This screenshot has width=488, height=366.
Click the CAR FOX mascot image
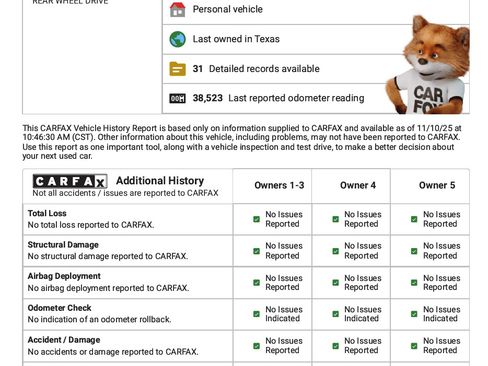pyautogui.click(x=429, y=65)
